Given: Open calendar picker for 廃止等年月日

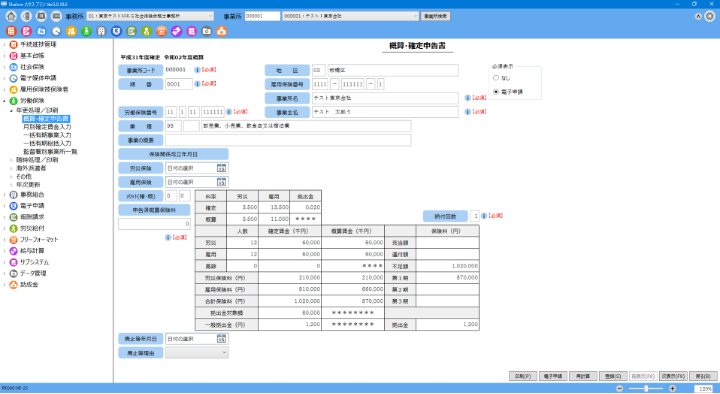Looking at the screenshot, I should point(221,339).
